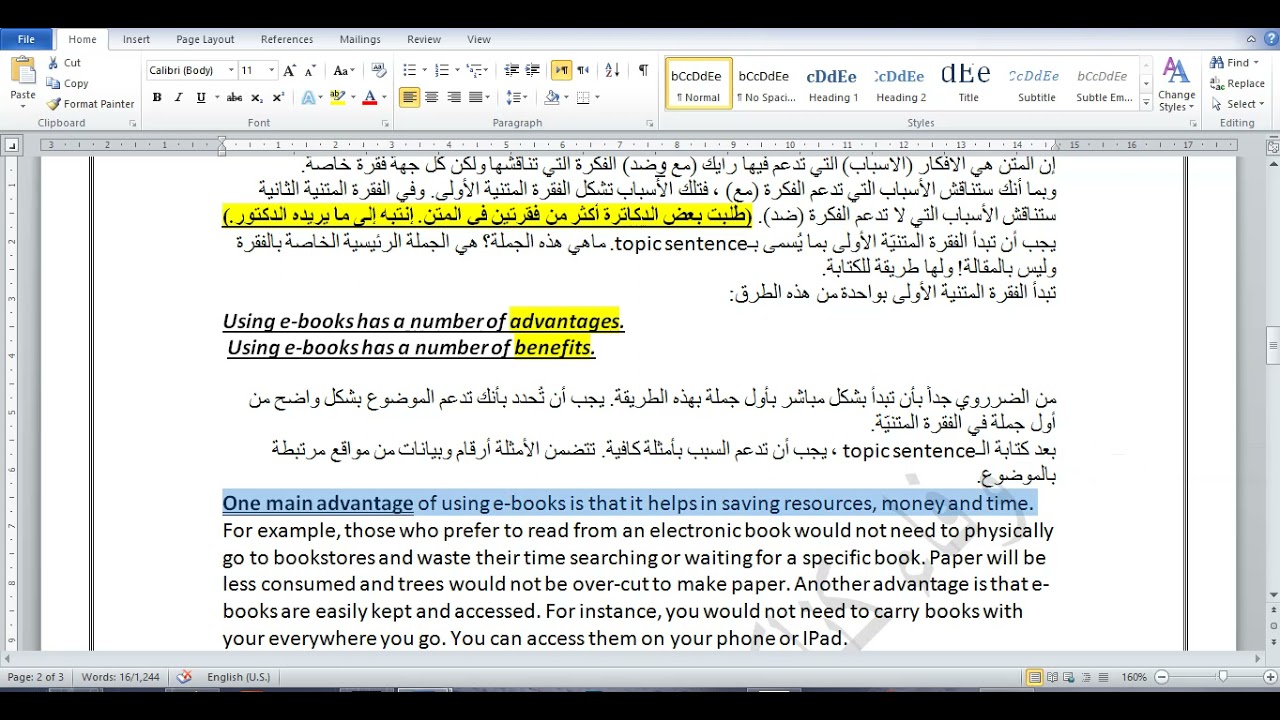The image size is (1280, 720).
Task: Apply the Title style
Action: 968,84
